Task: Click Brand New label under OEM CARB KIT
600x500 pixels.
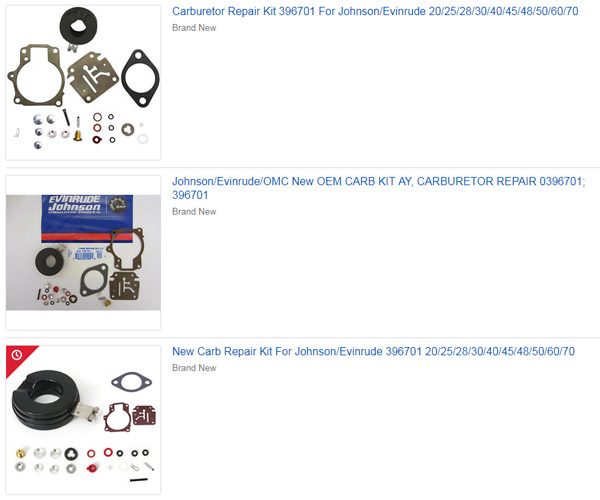Action: (194, 212)
